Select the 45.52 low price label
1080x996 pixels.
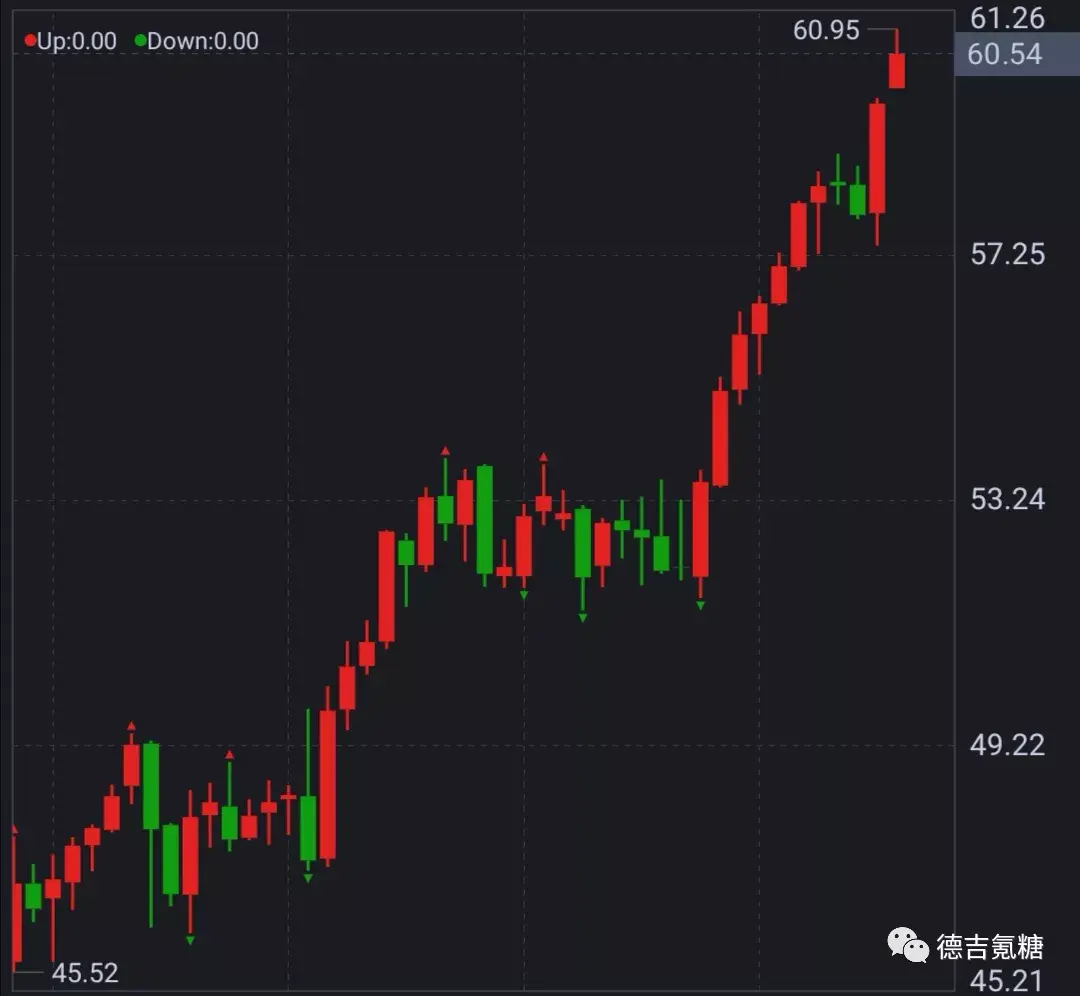click(85, 973)
